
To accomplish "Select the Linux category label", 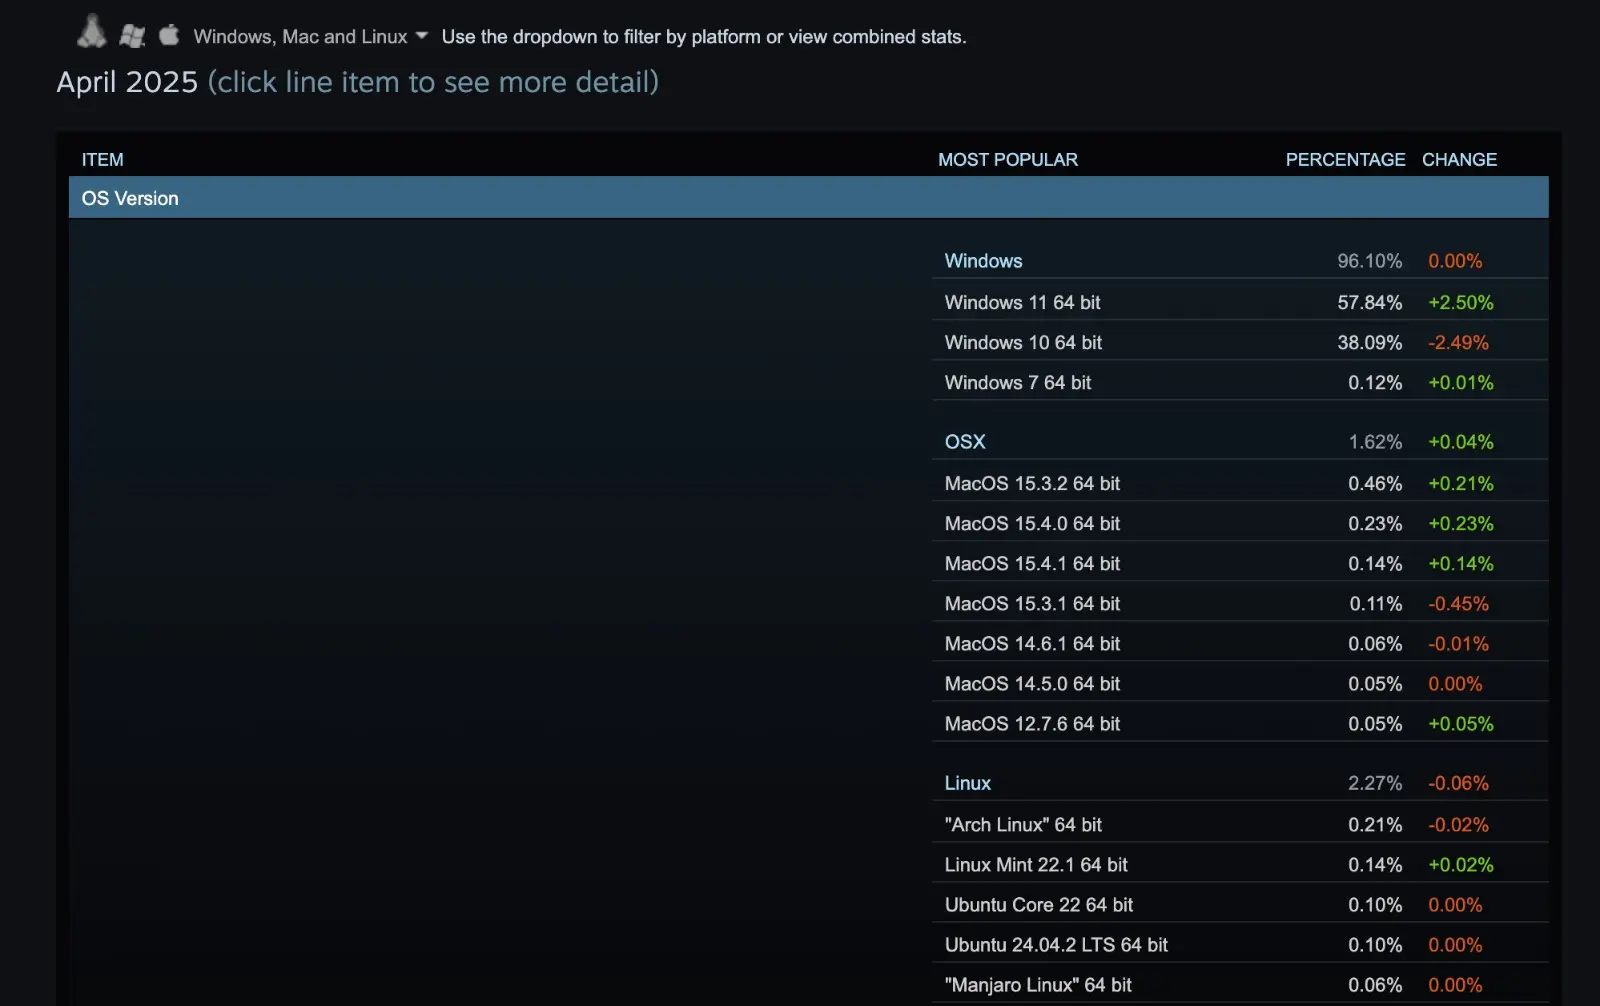I will (x=968, y=783).
